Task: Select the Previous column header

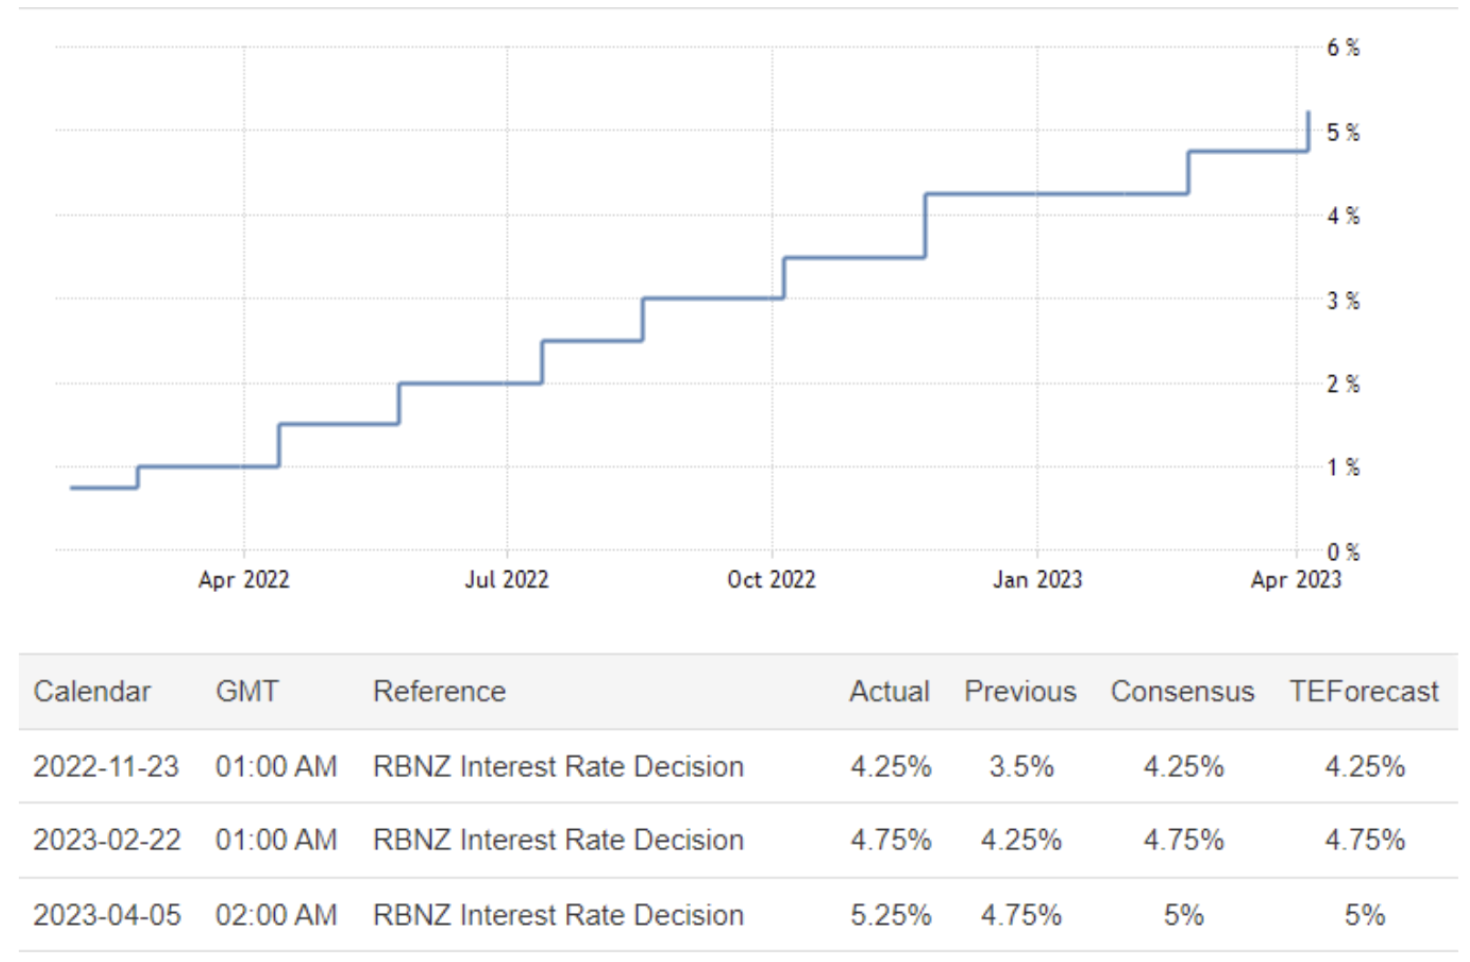Action: pyautogui.click(x=1020, y=691)
